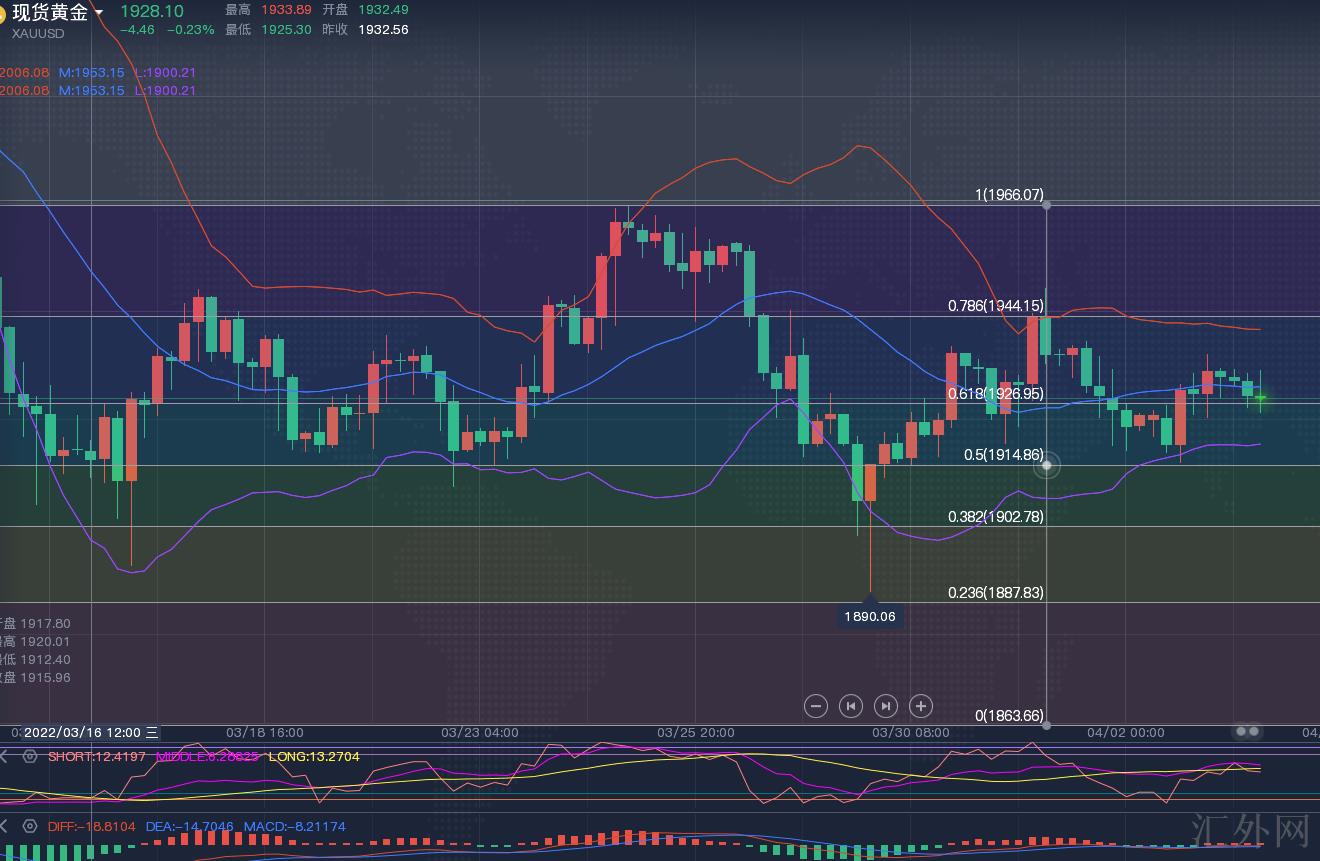Click the first-row Bollinger L:1900.21 value
The width and height of the screenshot is (1320, 861).
[x=165, y=73]
